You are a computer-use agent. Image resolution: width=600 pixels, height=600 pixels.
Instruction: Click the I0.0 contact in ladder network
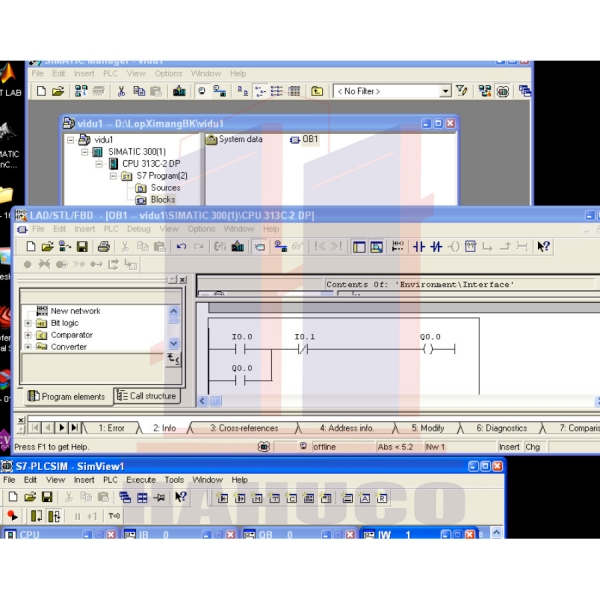(240, 349)
